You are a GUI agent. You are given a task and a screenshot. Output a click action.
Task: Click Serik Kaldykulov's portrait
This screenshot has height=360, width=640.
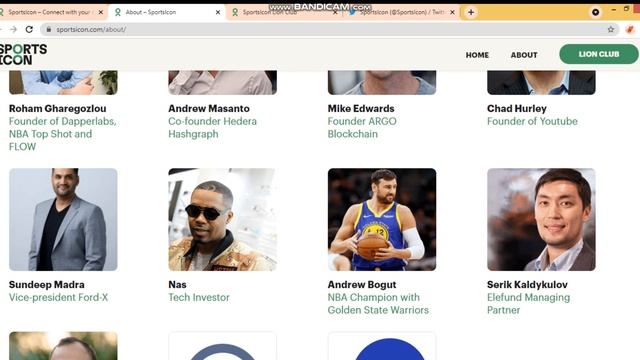541,219
